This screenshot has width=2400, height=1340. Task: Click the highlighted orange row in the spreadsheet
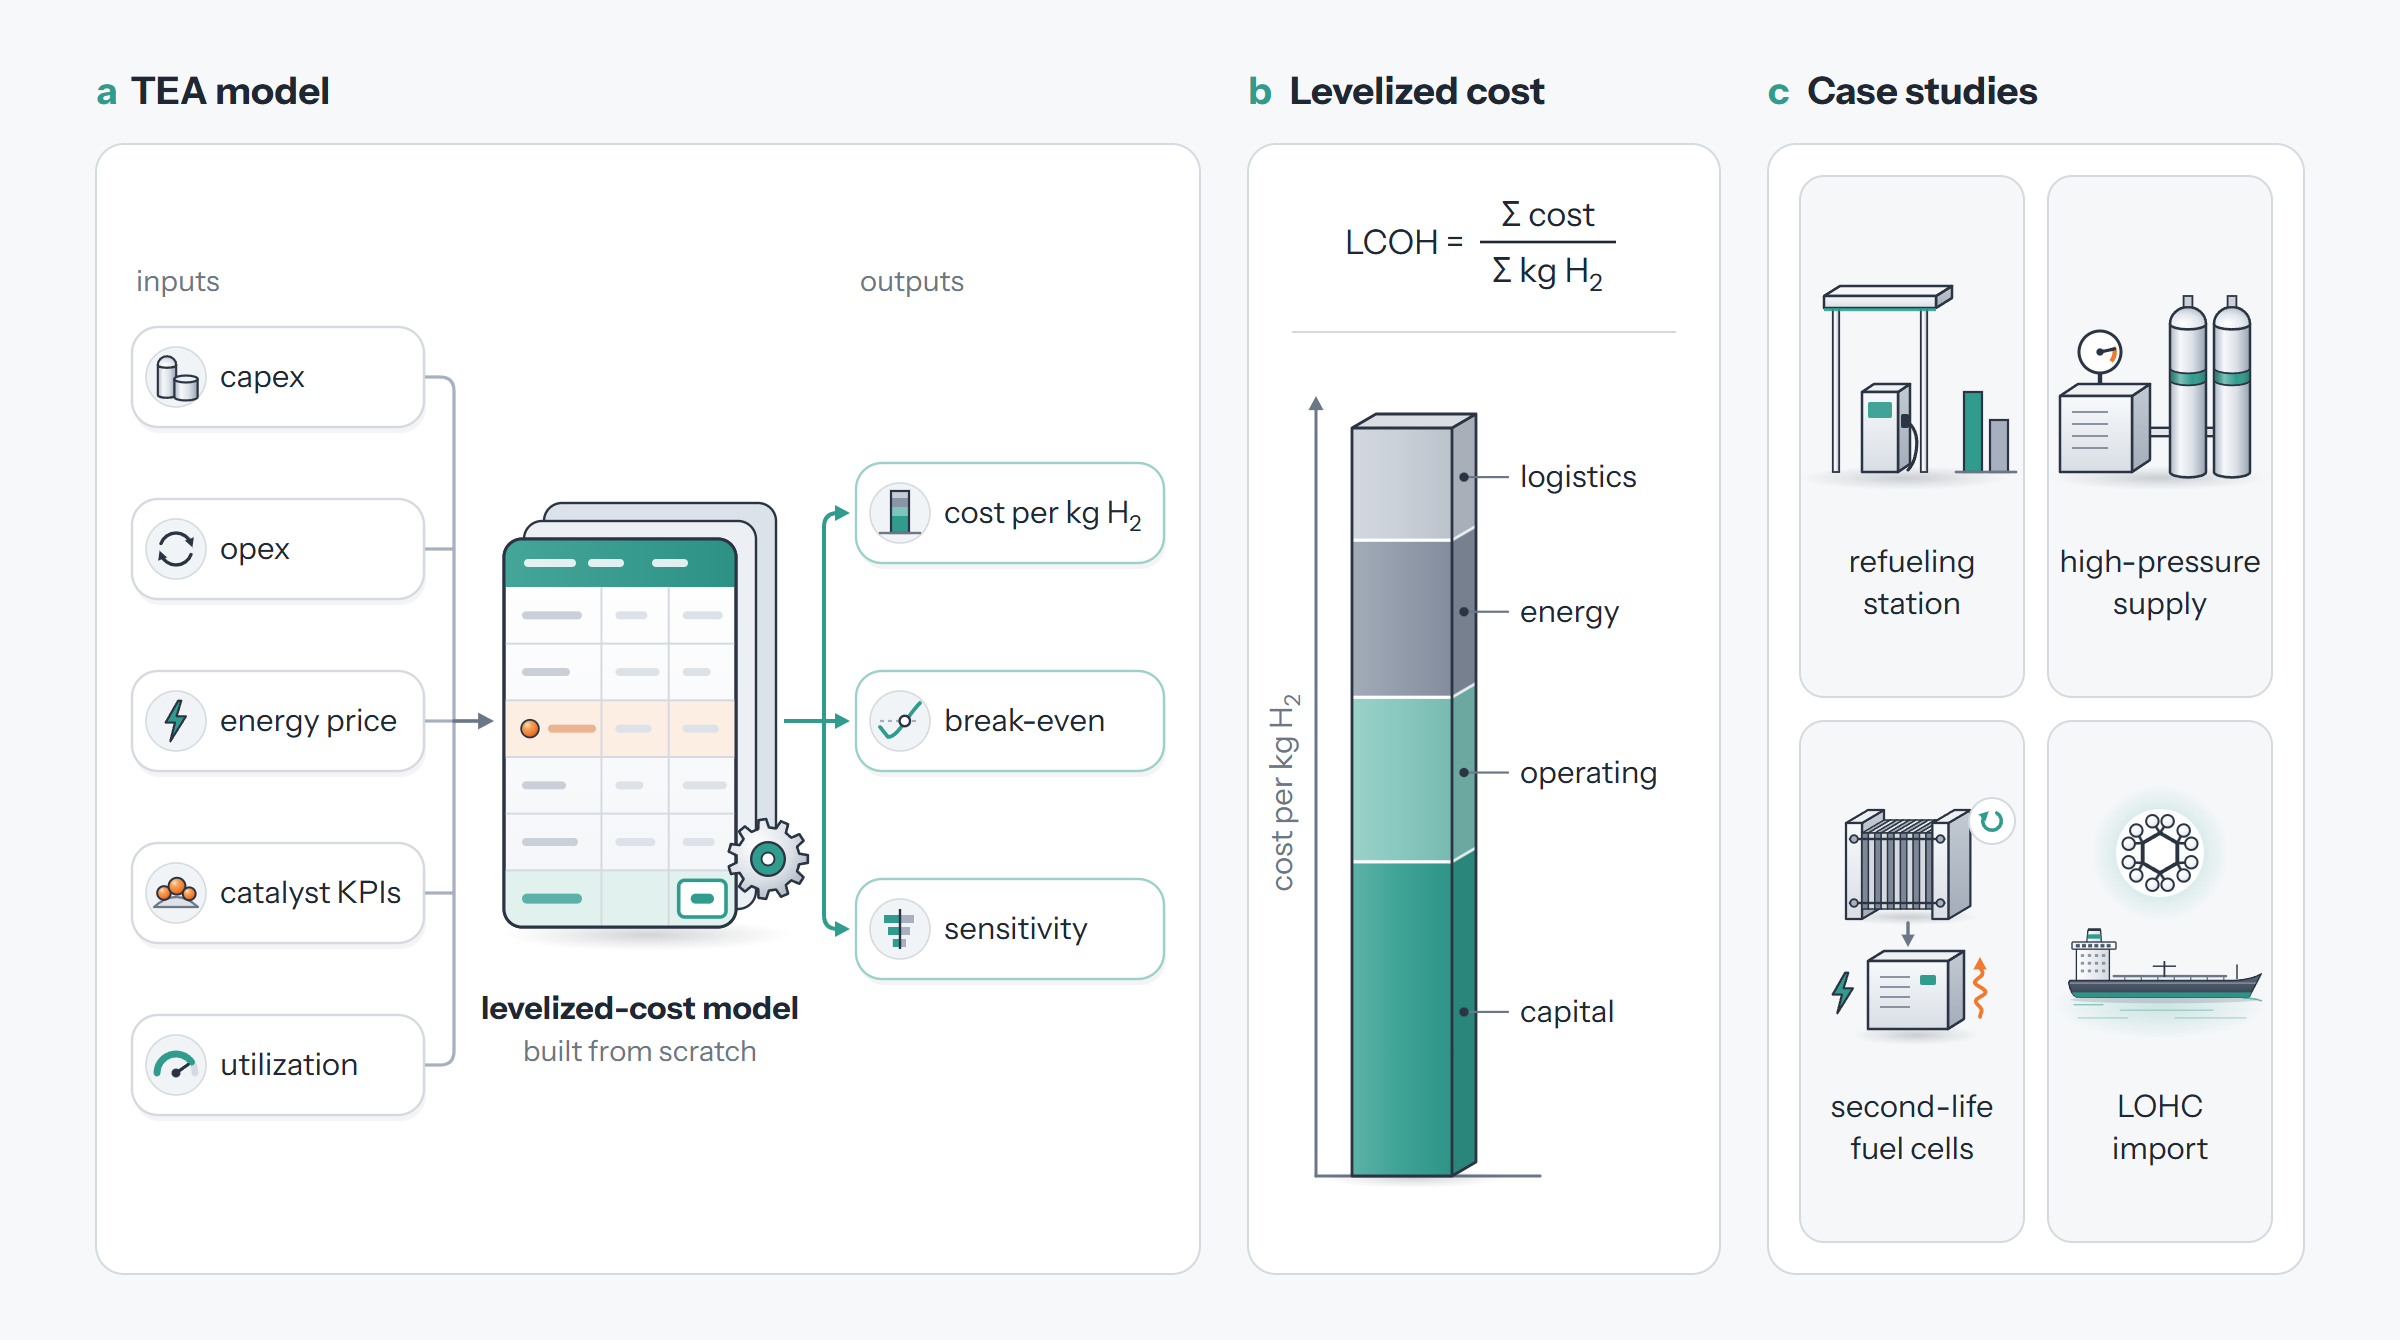click(x=620, y=729)
